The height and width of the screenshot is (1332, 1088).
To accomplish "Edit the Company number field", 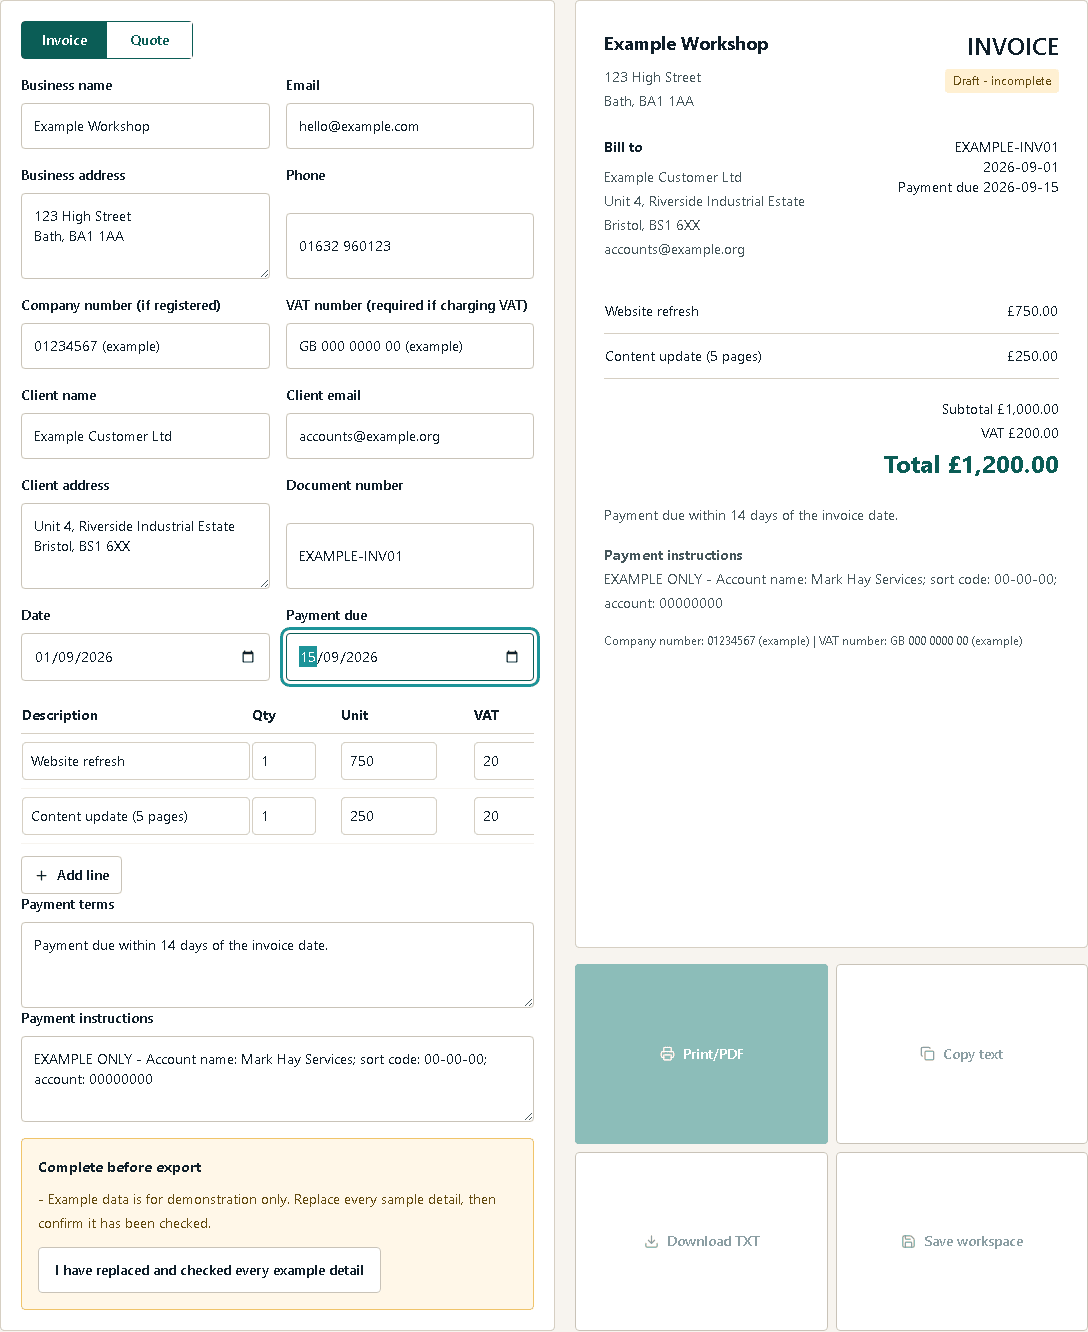I will 145,346.
